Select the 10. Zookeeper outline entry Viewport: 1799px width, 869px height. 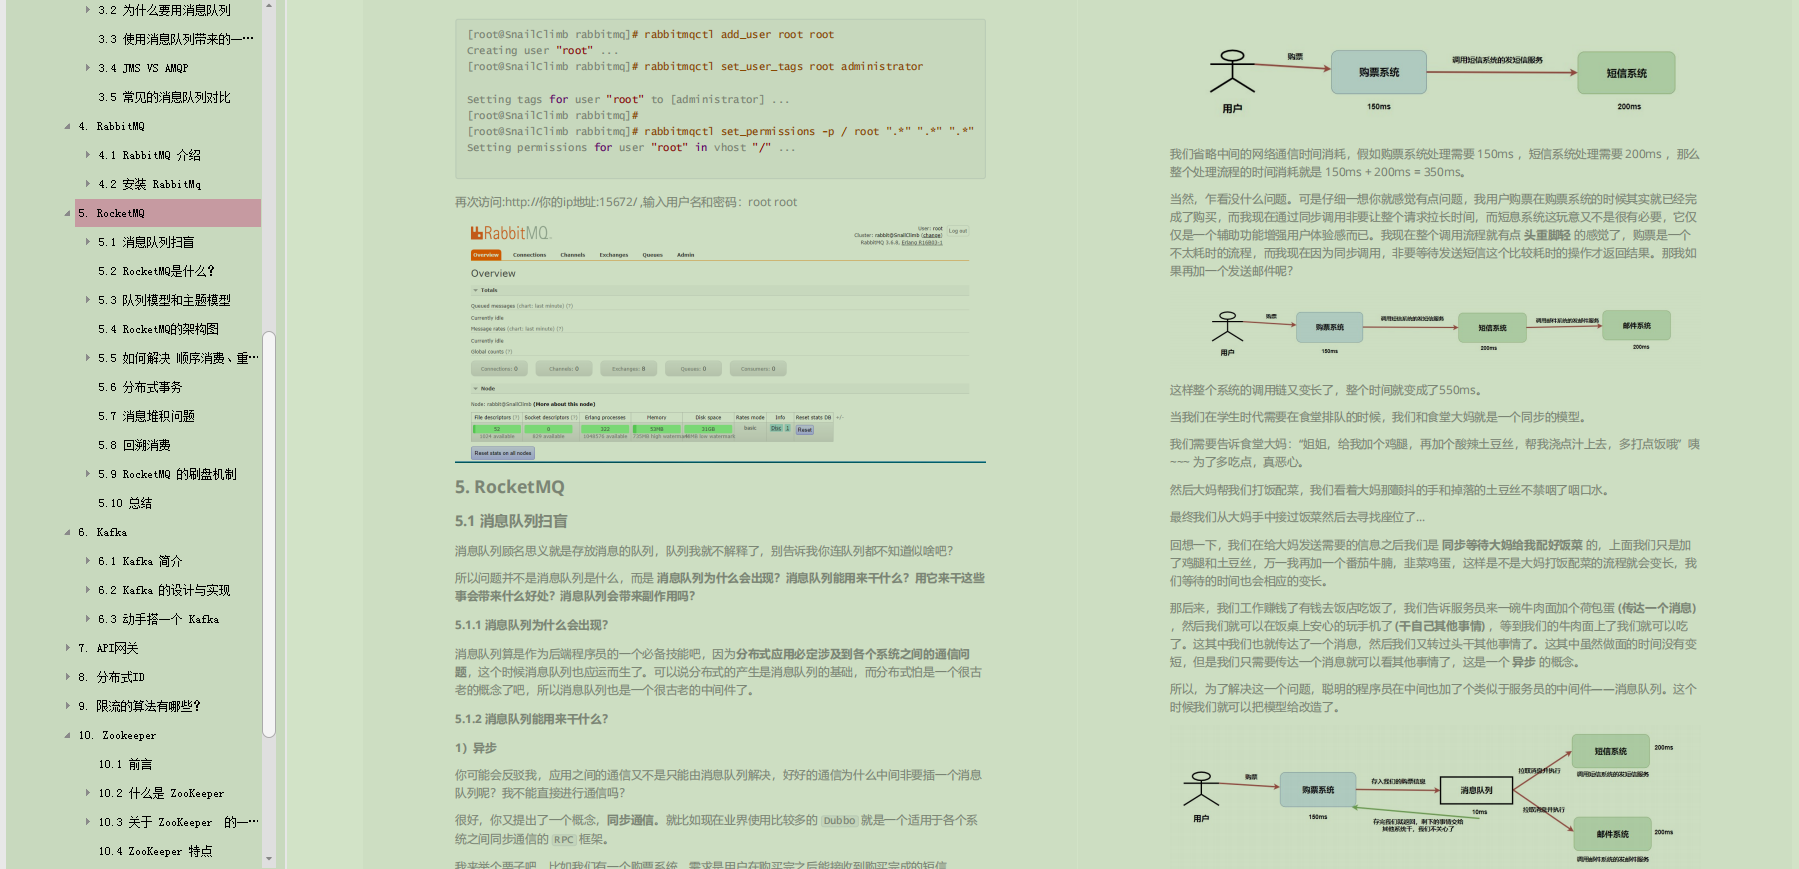(117, 735)
